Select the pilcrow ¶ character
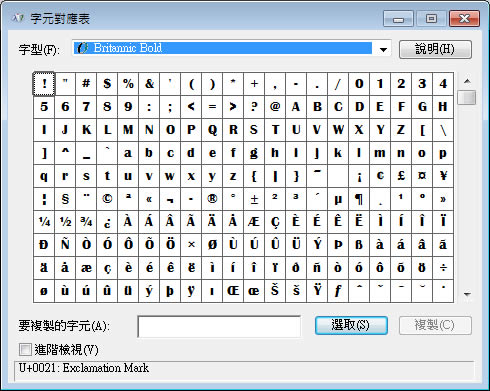The width and height of the screenshot is (490, 391). (359, 199)
